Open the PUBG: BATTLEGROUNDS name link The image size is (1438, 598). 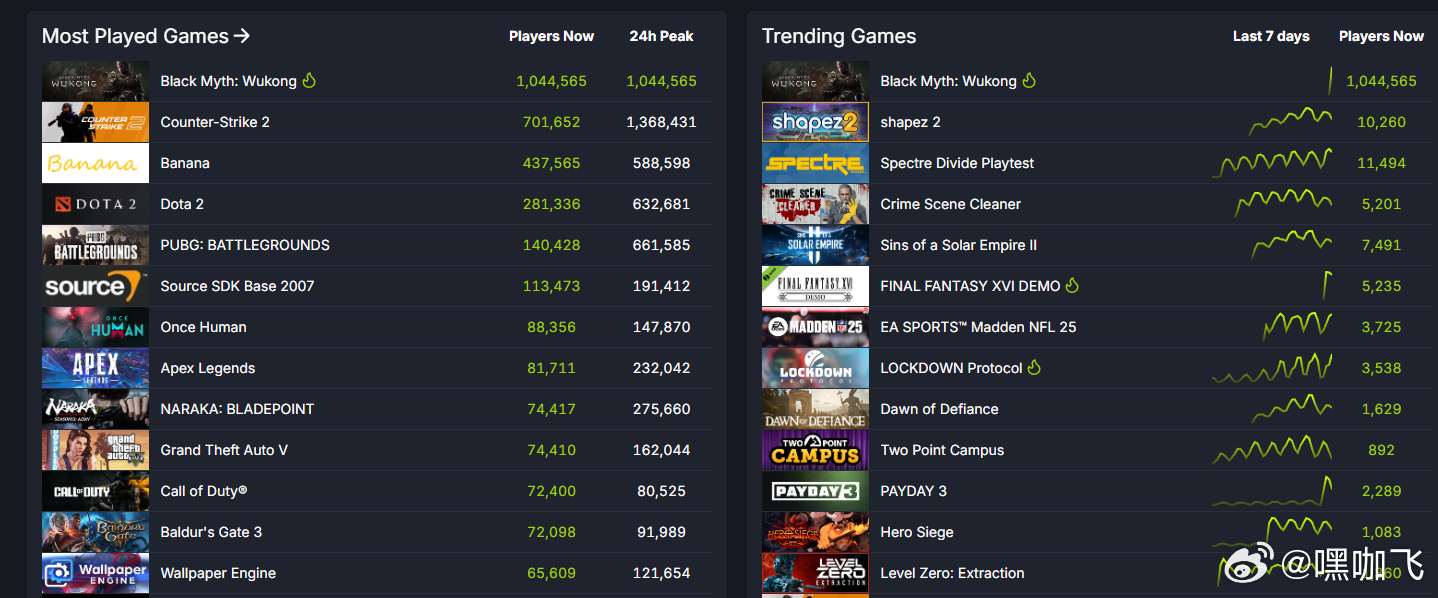tap(245, 245)
